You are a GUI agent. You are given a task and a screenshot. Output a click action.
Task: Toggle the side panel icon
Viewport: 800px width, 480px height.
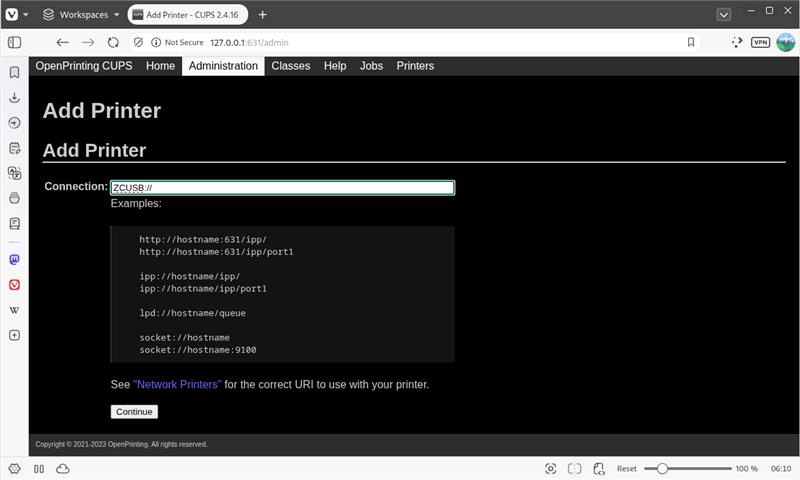click(14, 42)
